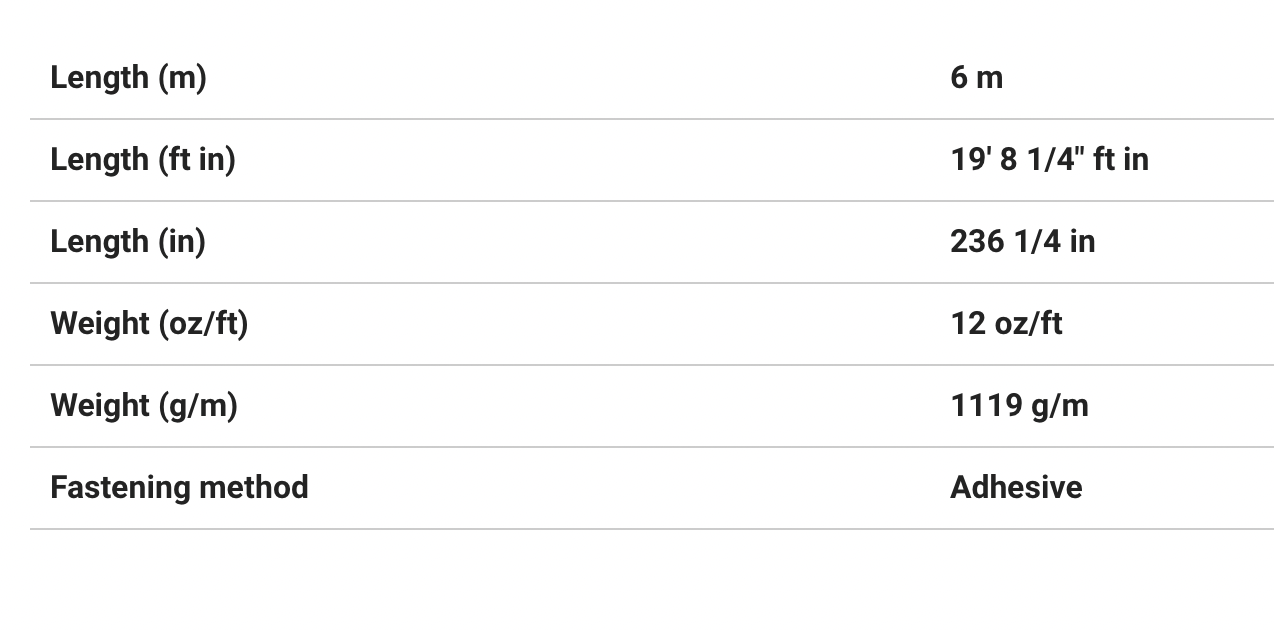Select the "1119 g/m" weight value
Image resolution: width=1274 pixels, height=630 pixels.
pos(1019,405)
